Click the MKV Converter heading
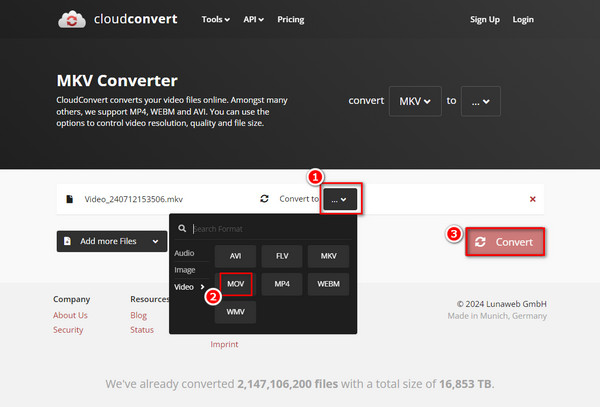Screen dimensions: 600x407 (x=117, y=81)
